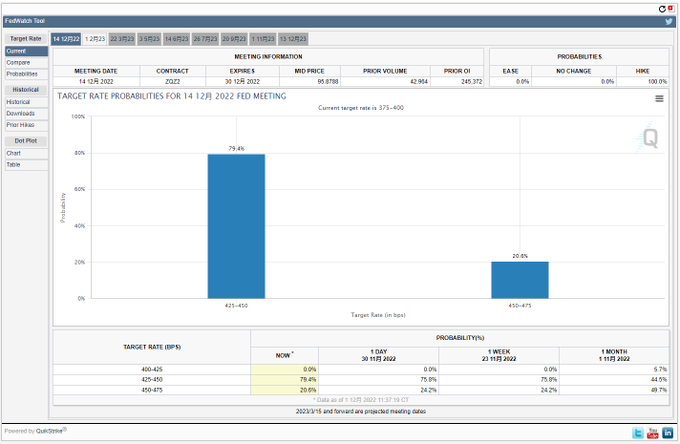This screenshot has height=444, width=680.
Task: Click the 450-475 probability bar
Action: 520,280
